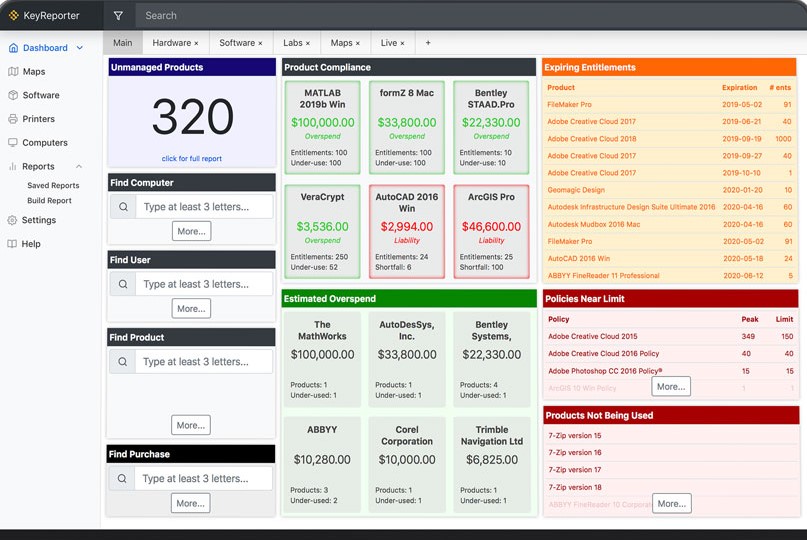This screenshot has width=807, height=540.
Task: Click the top Search field
Action: tap(471, 15)
